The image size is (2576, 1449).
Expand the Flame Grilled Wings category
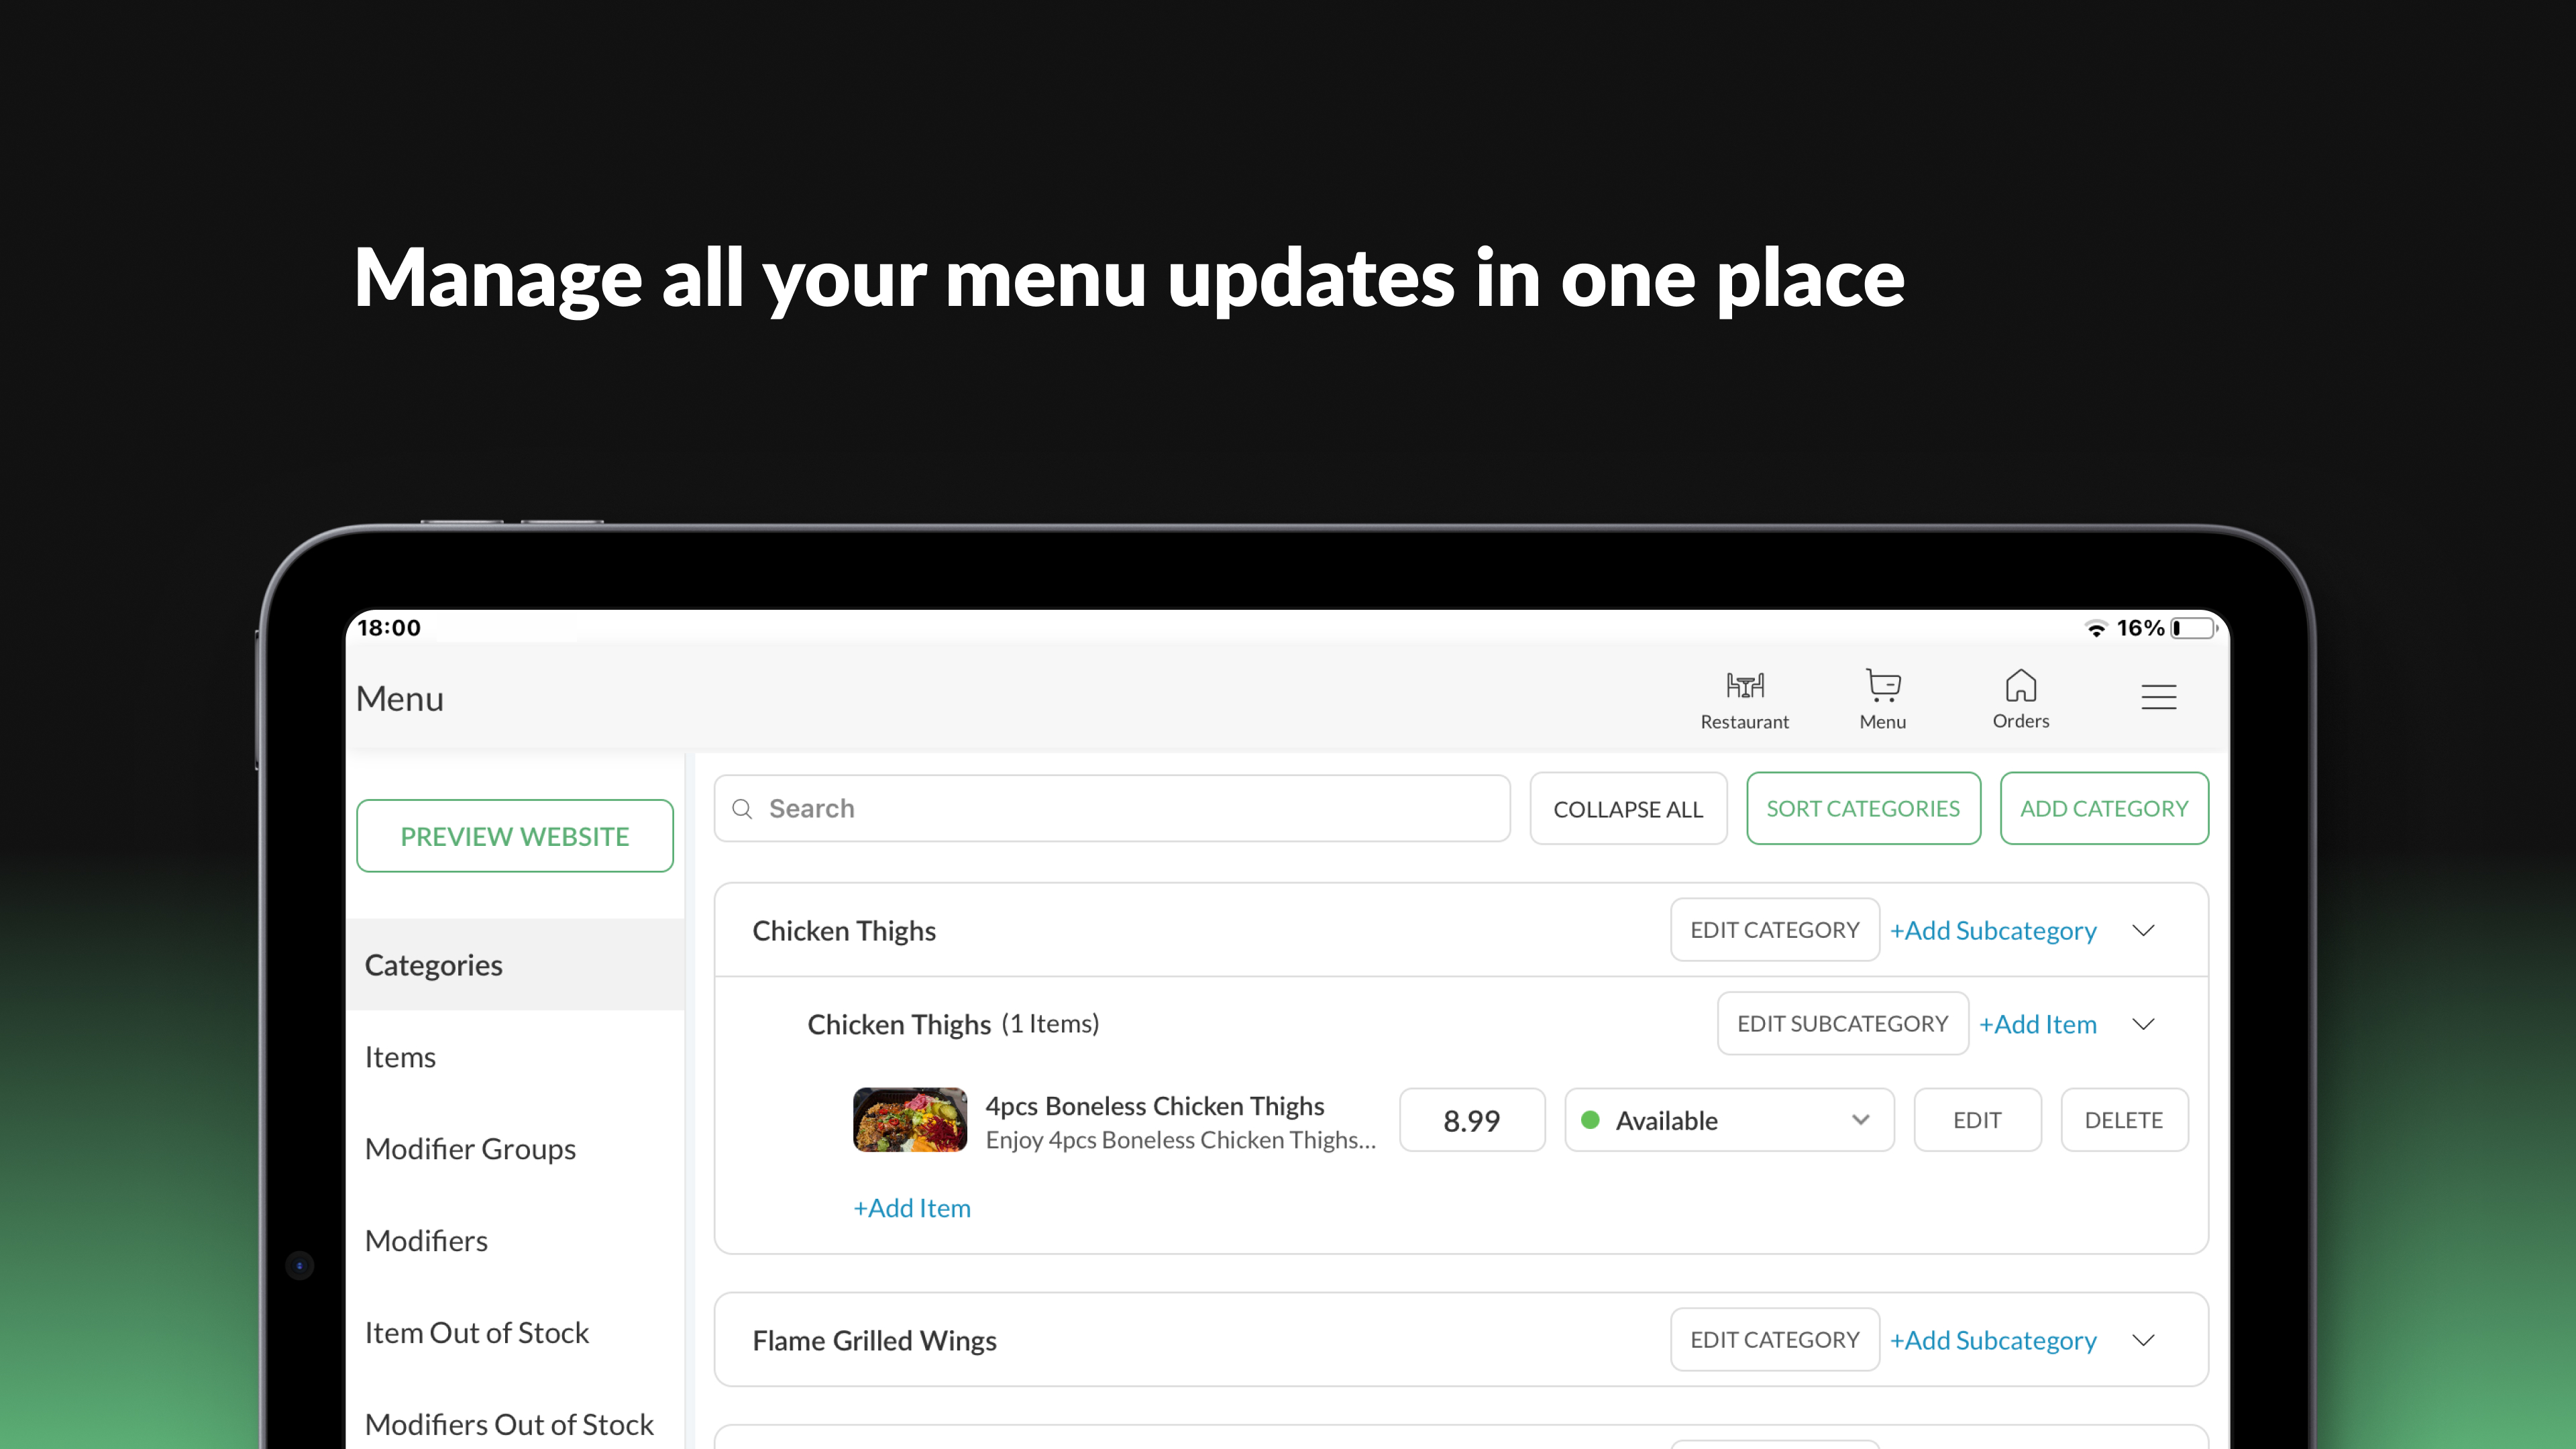point(2143,1340)
